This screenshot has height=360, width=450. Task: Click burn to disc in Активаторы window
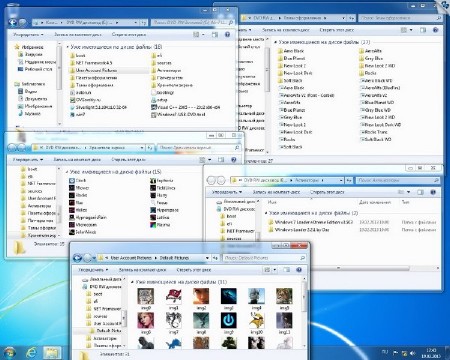point(276,192)
